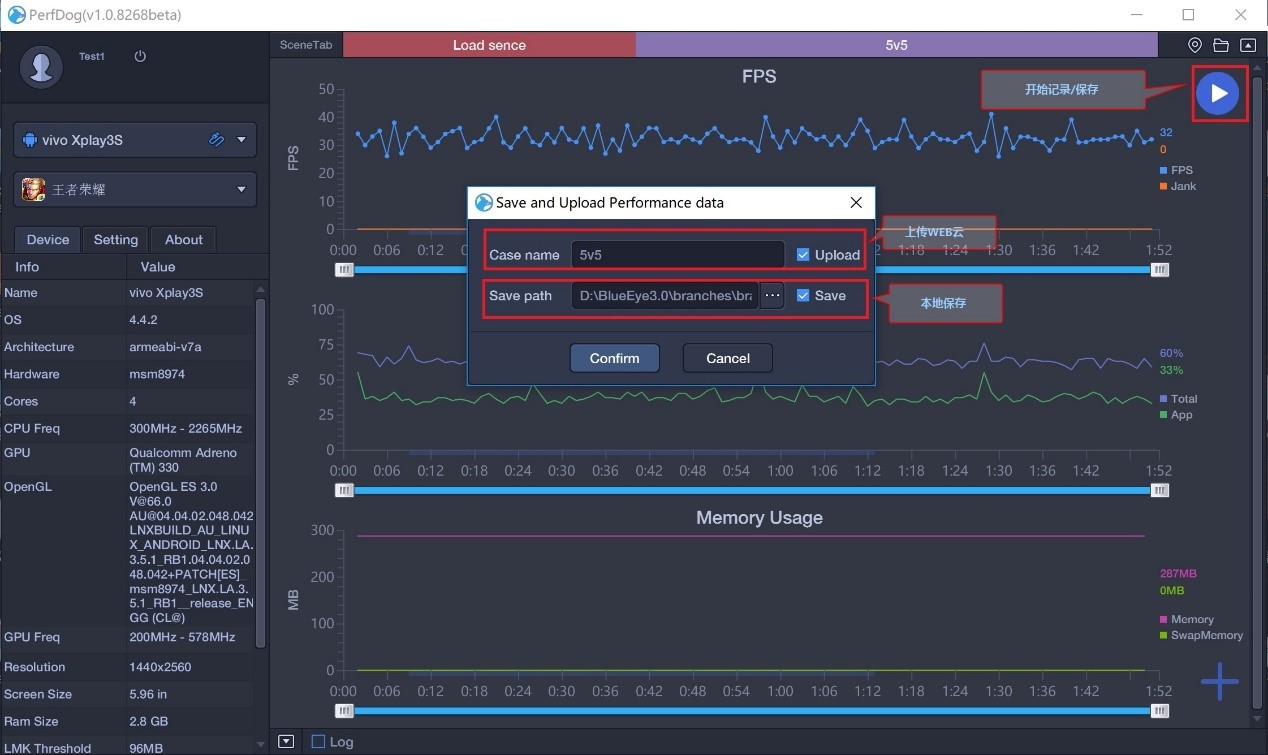Click Cancel to dismiss the save dialog

[727, 358]
